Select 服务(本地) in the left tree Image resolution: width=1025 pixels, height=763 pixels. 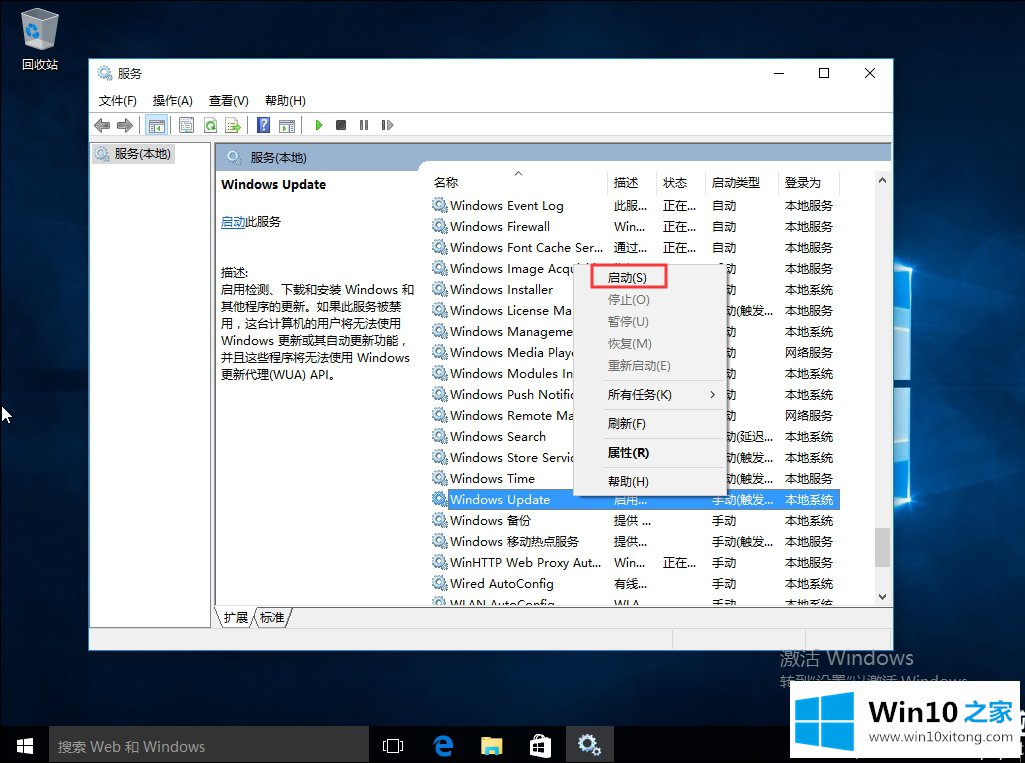[x=134, y=154]
